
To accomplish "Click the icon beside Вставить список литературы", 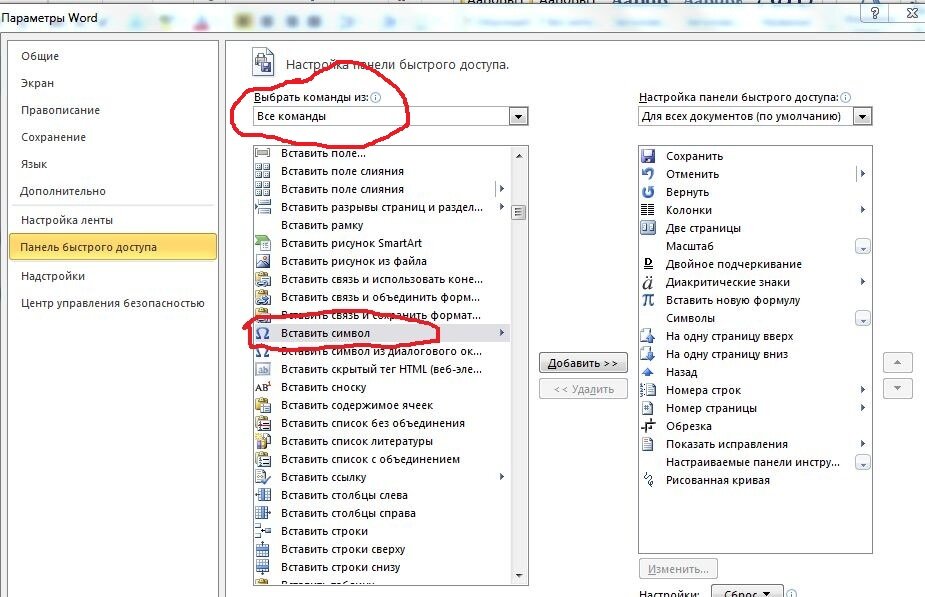I will pos(263,441).
